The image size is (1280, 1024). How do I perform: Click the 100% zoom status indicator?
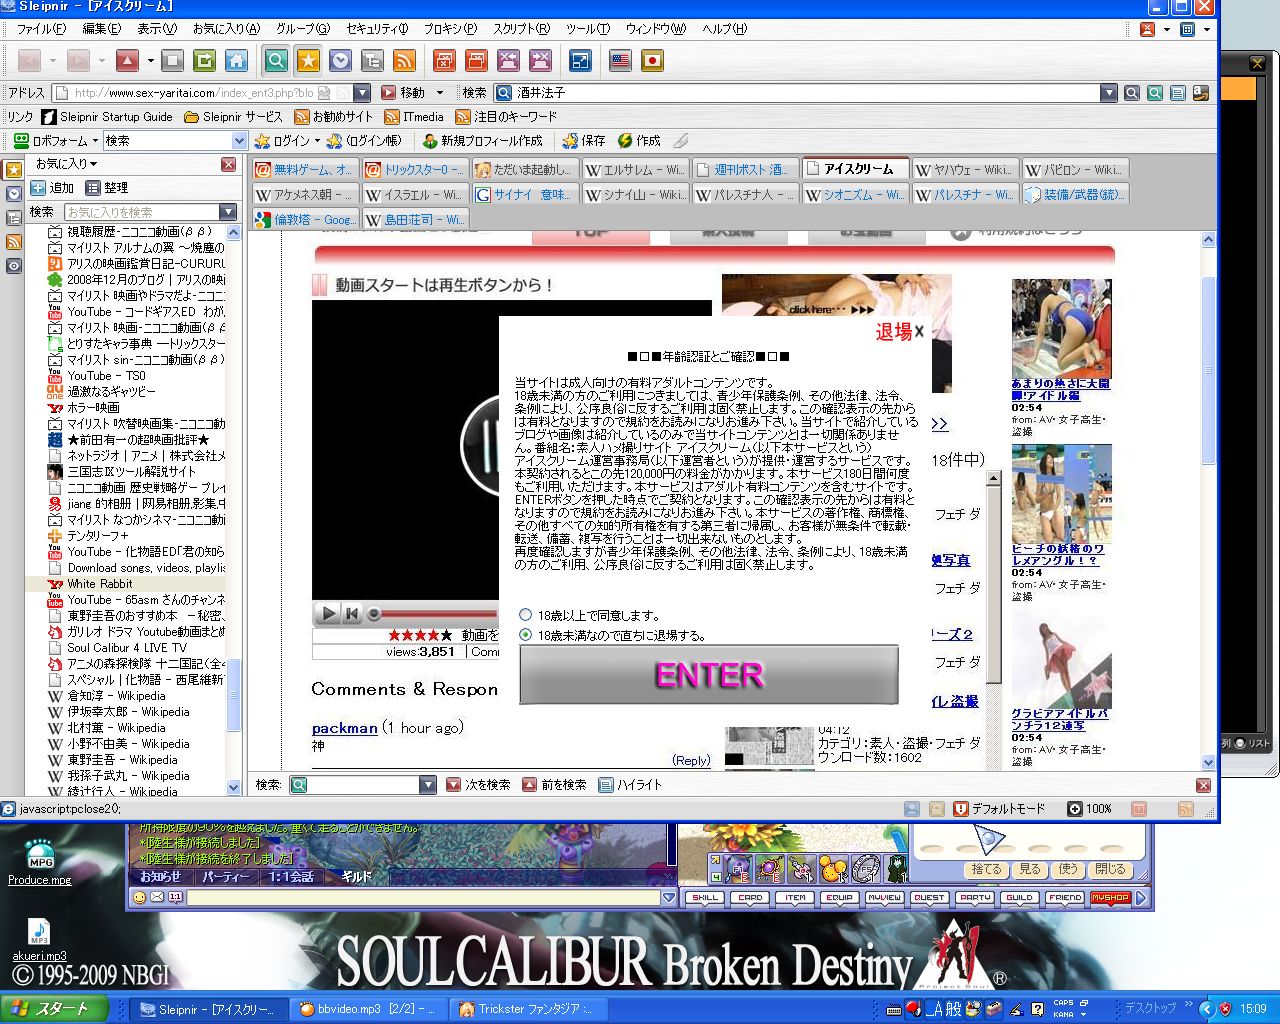point(1090,809)
